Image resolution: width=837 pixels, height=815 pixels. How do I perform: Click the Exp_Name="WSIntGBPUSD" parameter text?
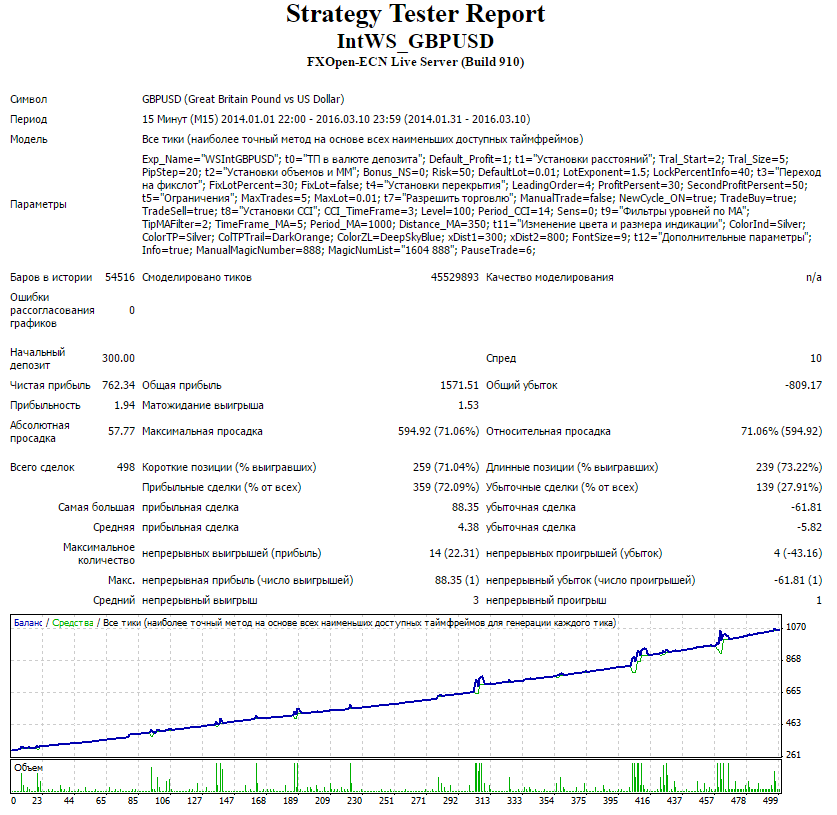pos(211,159)
